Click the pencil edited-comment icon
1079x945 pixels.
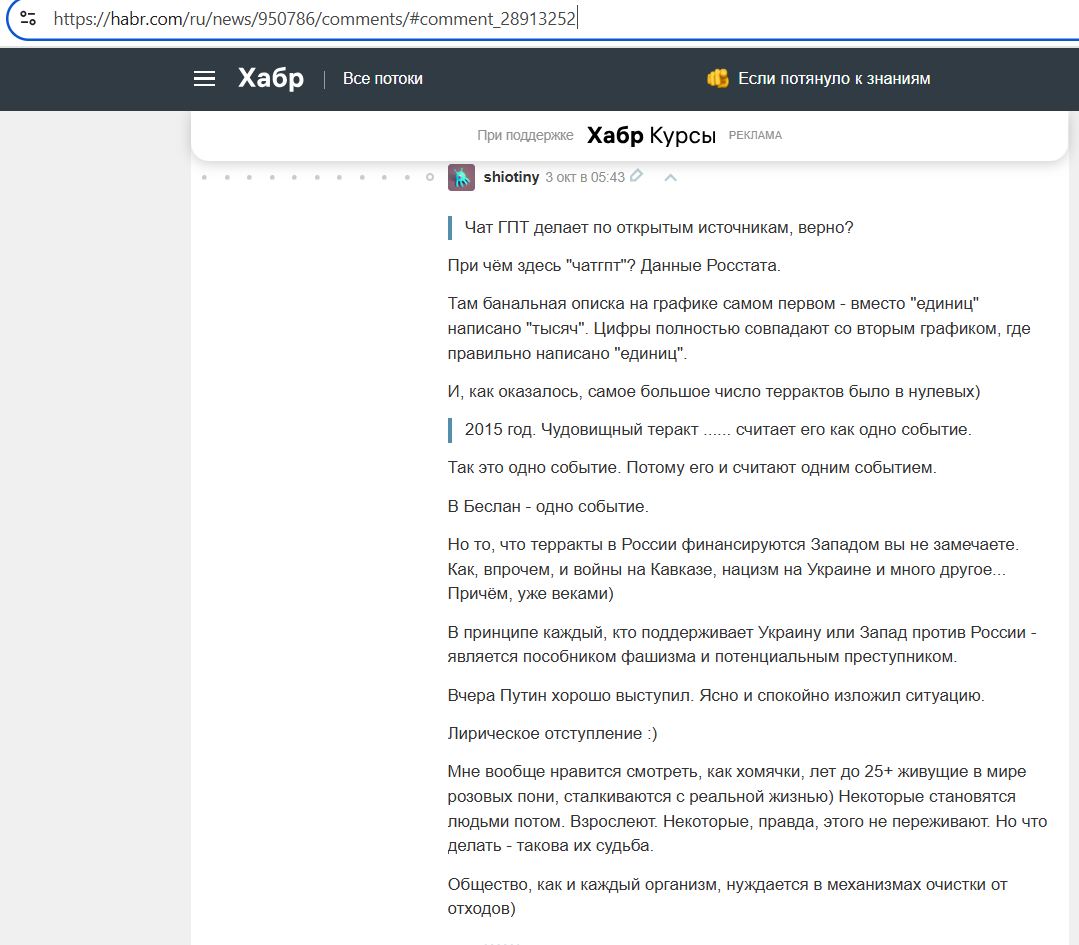637,176
